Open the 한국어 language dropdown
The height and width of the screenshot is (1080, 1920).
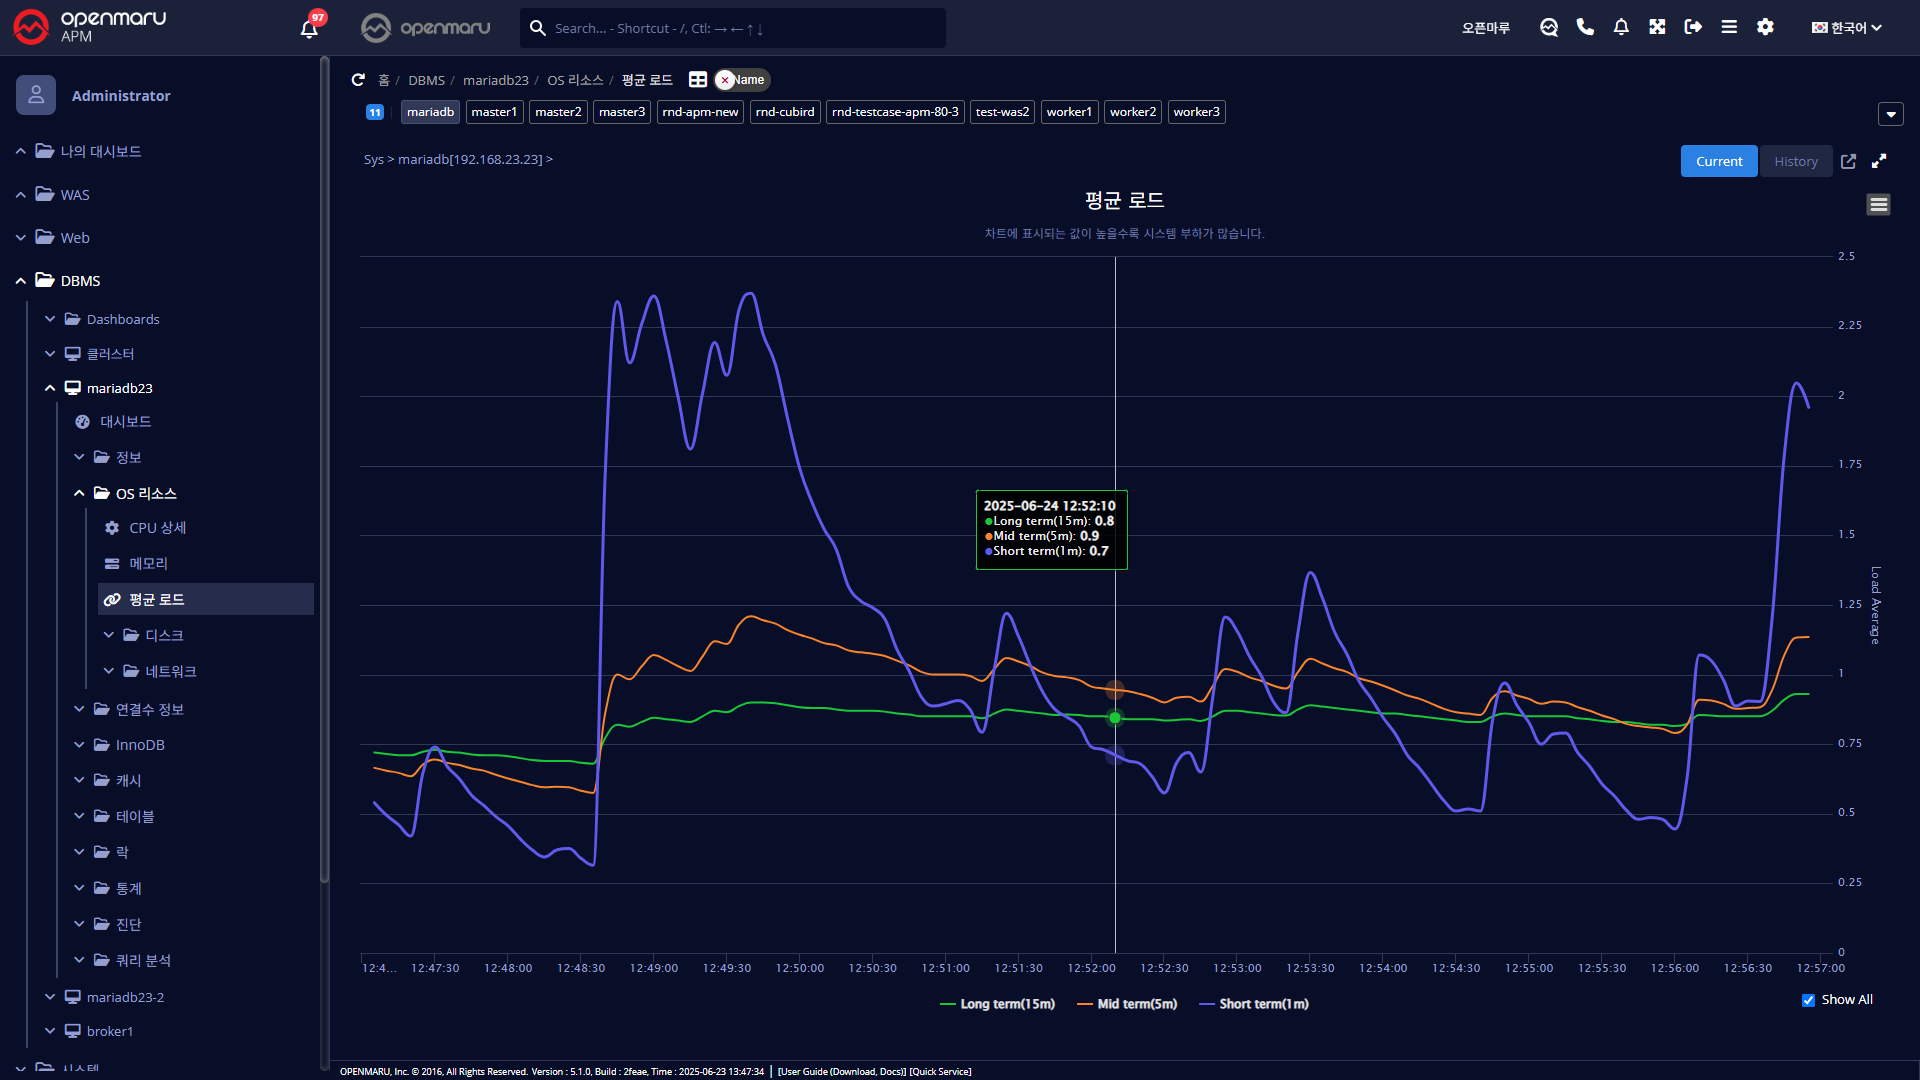tap(1847, 28)
